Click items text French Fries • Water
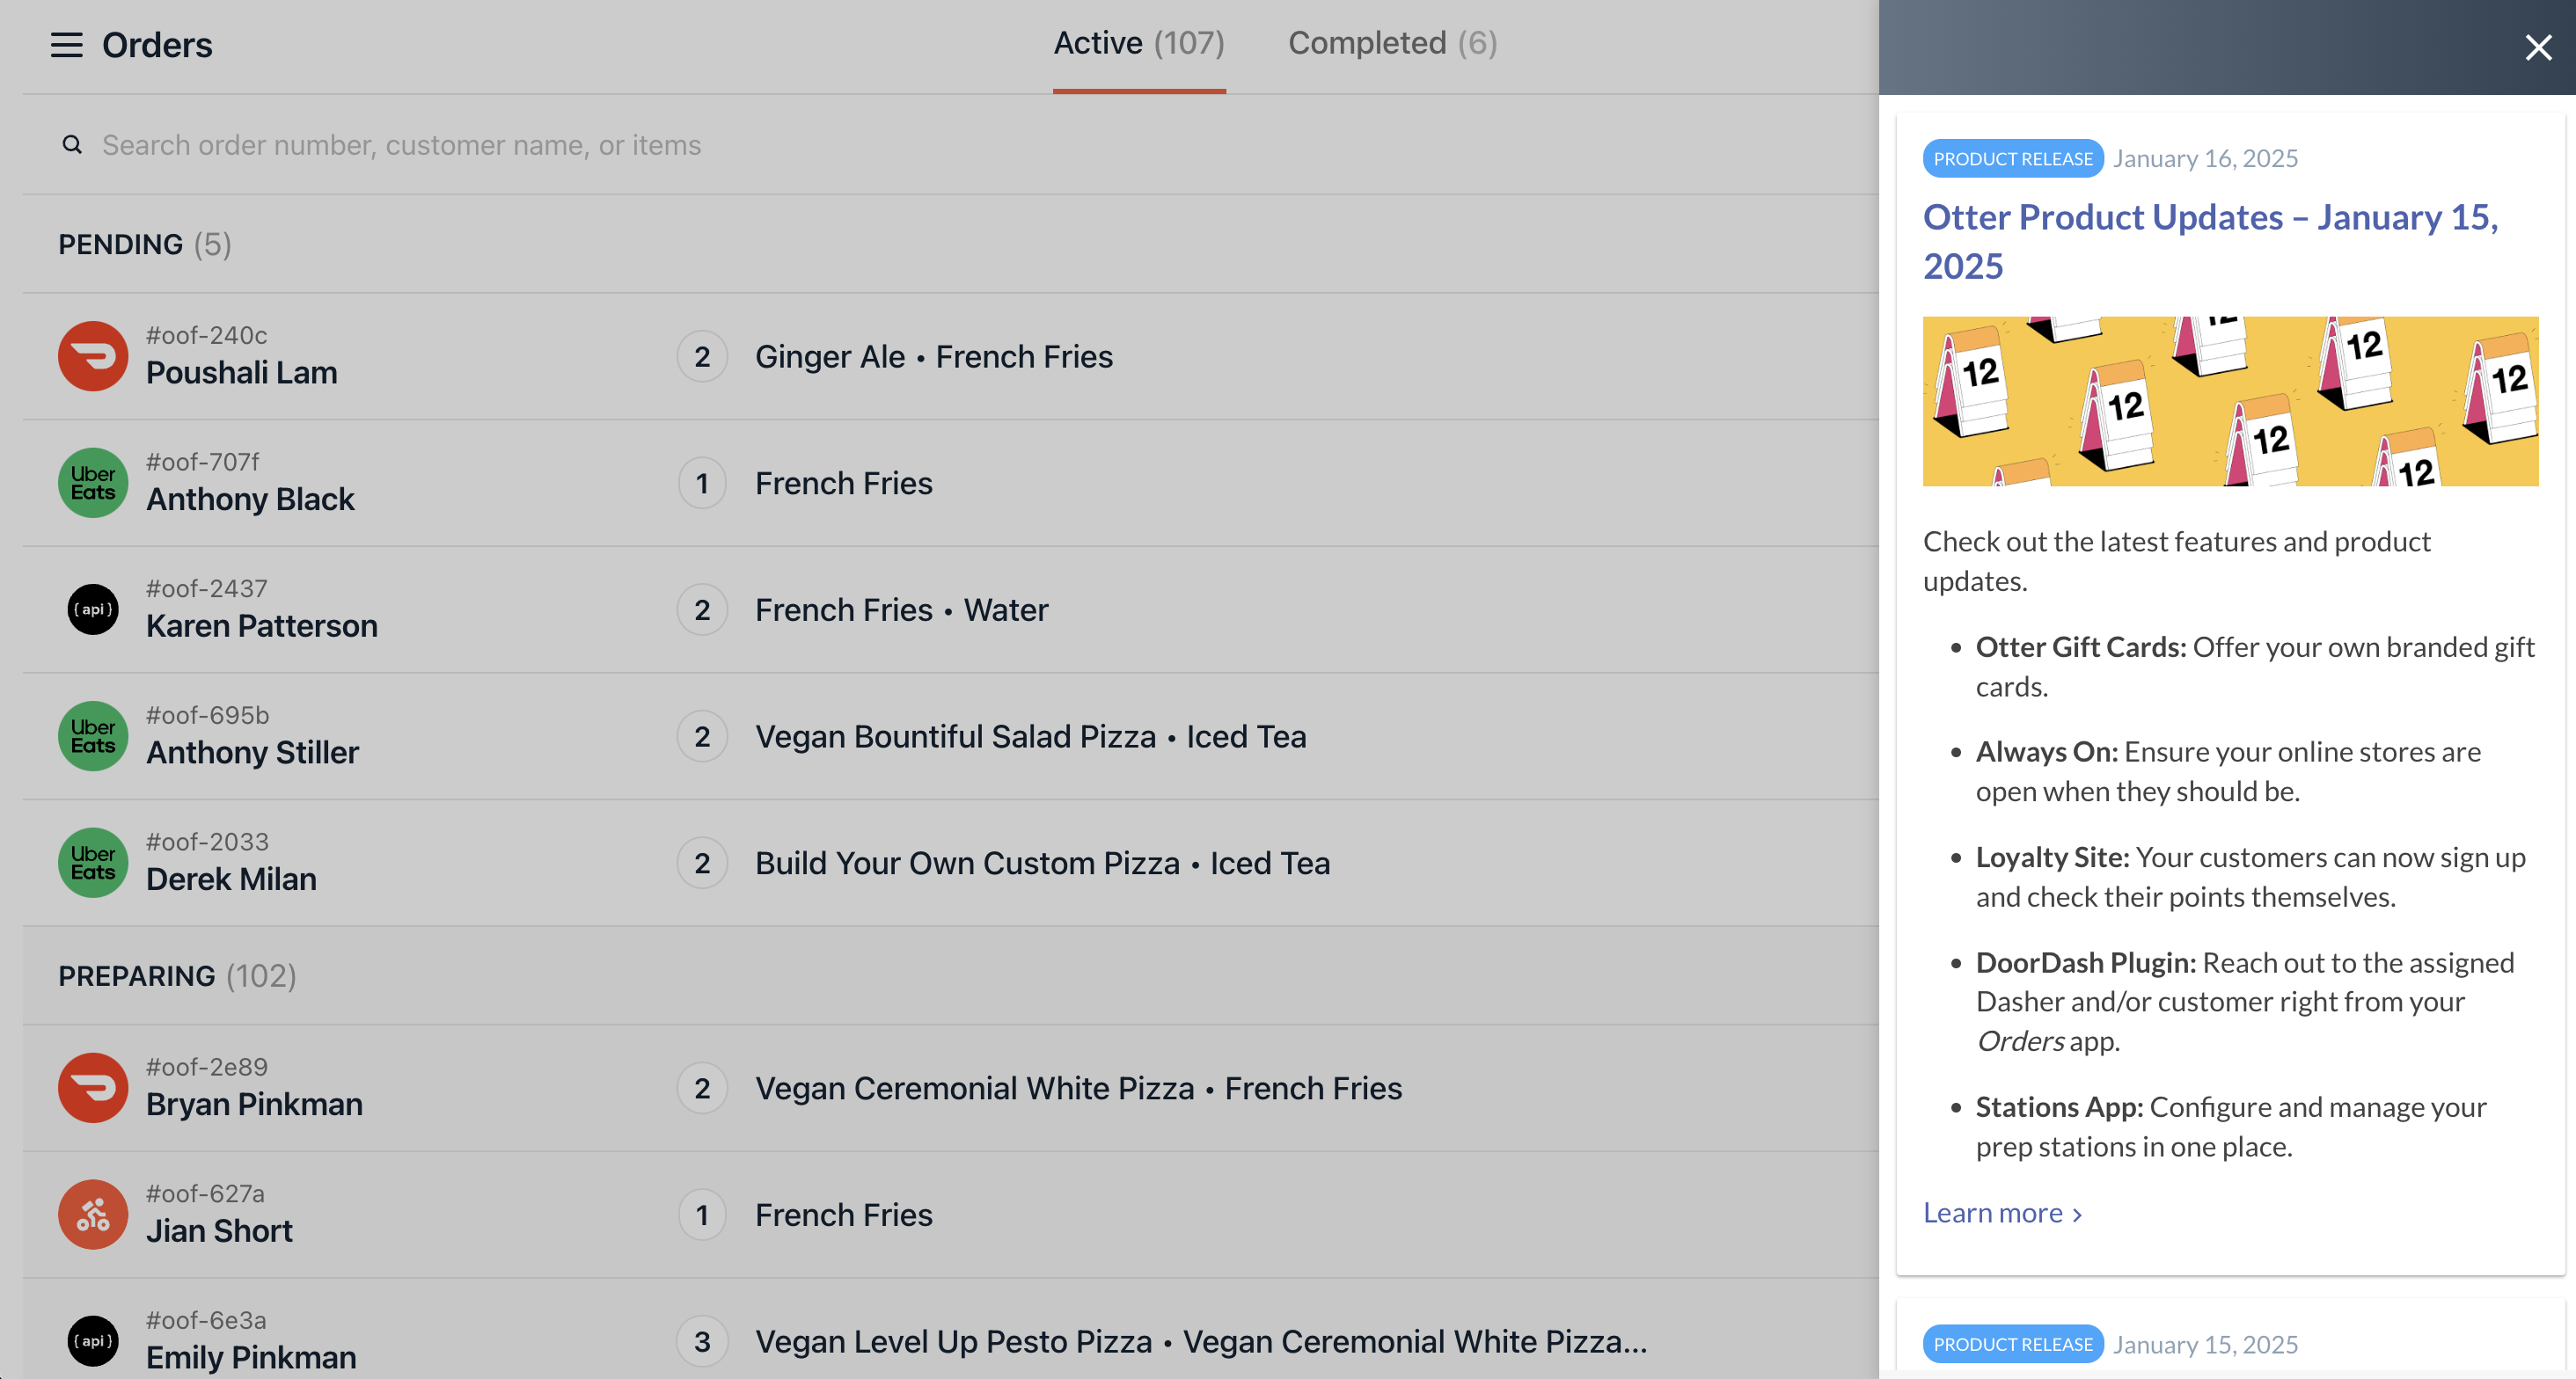The image size is (2576, 1379). click(x=901, y=610)
